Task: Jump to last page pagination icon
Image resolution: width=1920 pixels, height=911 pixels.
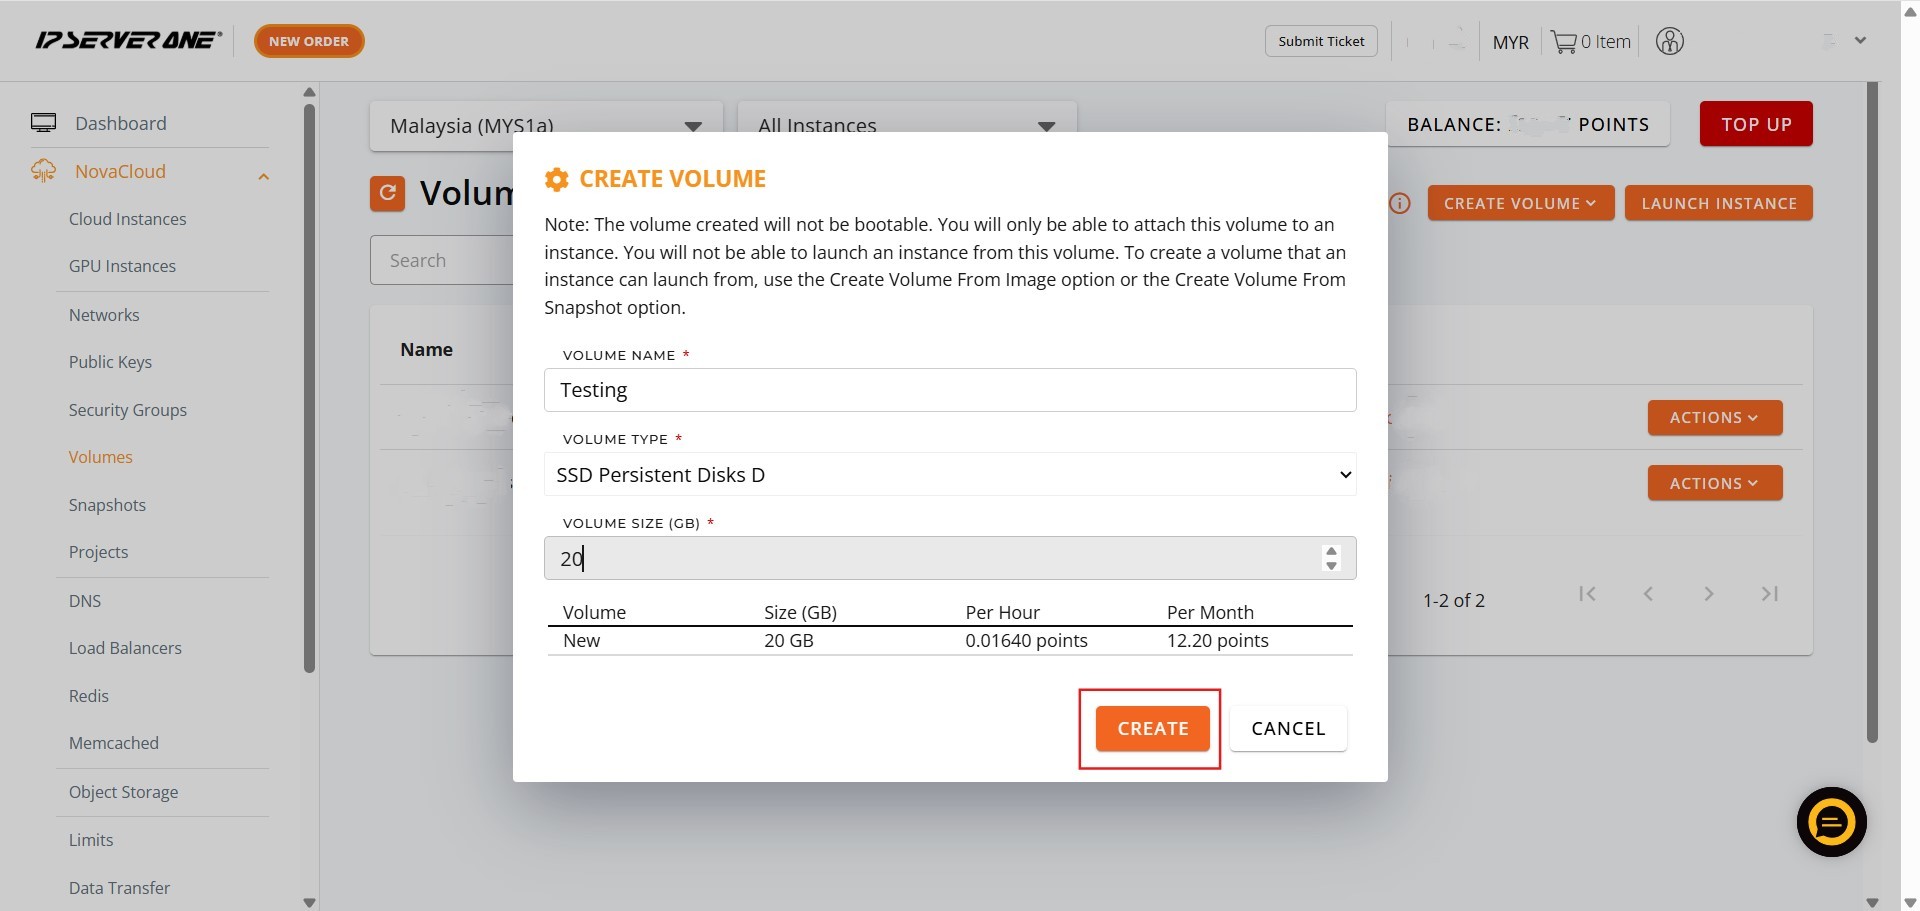Action: (x=1769, y=594)
